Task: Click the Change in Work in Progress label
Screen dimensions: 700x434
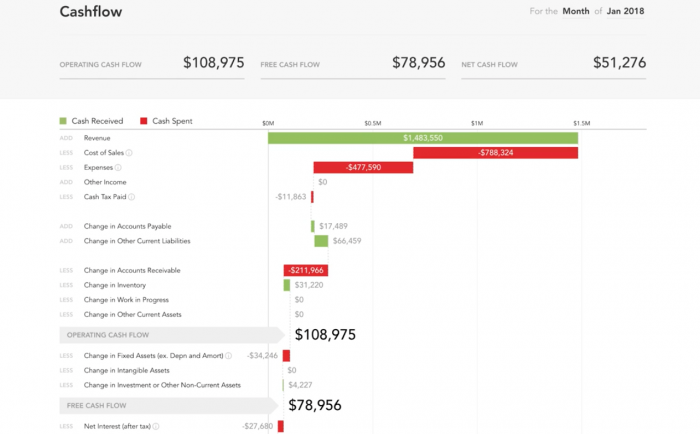Action: pyautogui.click(x=126, y=300)
